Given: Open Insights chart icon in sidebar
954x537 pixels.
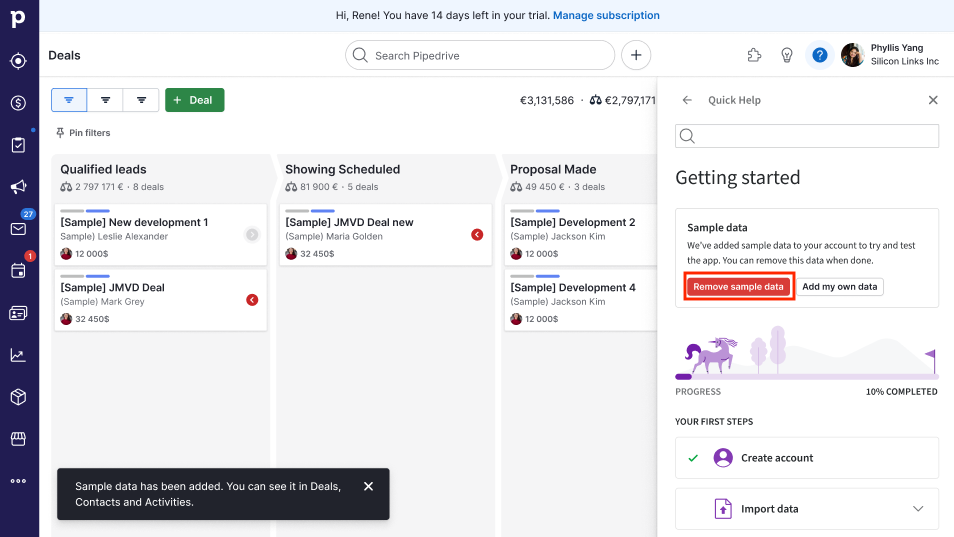Looking at the screenshot, I should [x=18, y=355].
